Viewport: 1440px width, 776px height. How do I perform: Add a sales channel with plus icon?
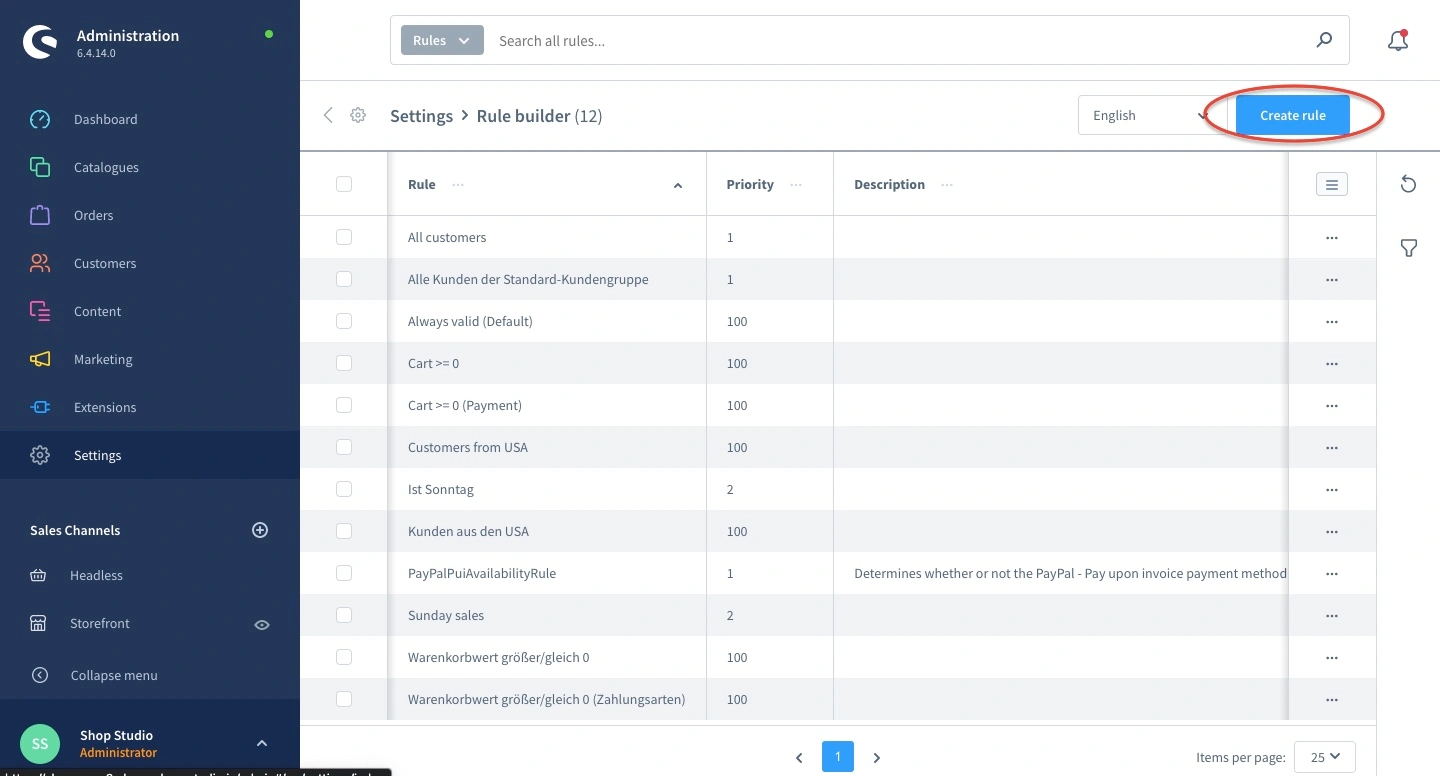tap(260, 530)
